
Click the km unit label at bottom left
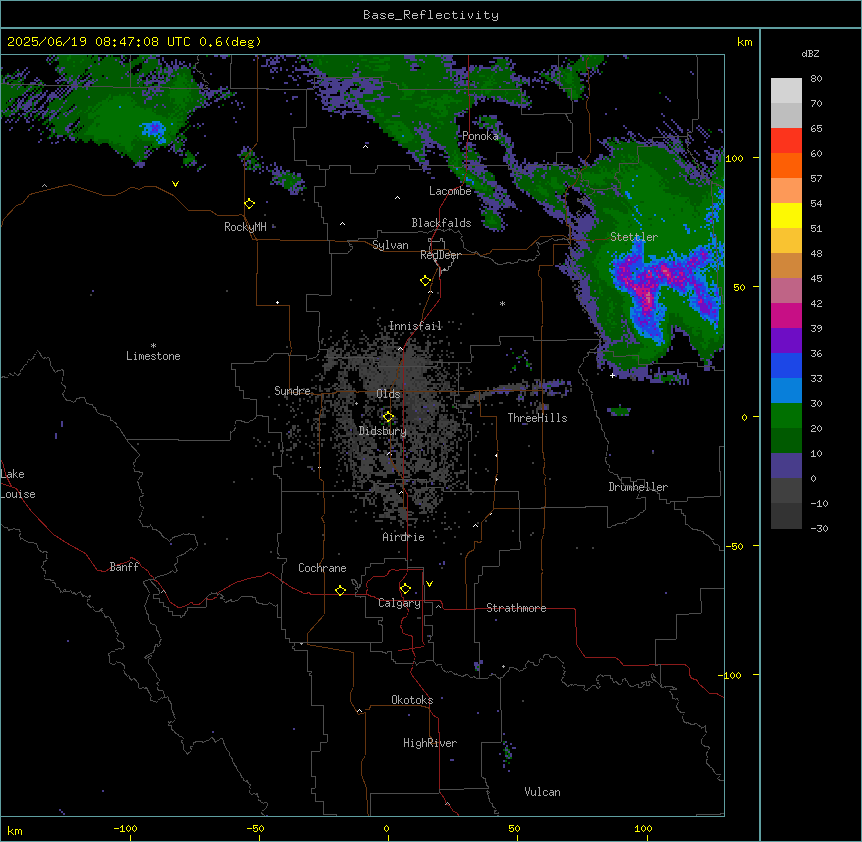coord(14,831)
